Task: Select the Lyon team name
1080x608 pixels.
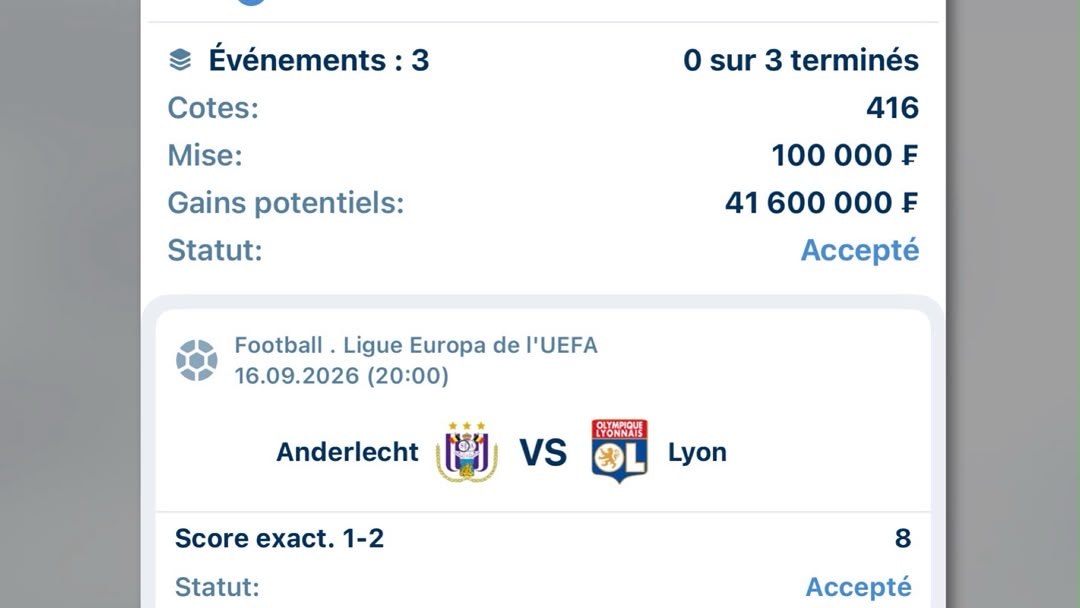Action: 697,452
